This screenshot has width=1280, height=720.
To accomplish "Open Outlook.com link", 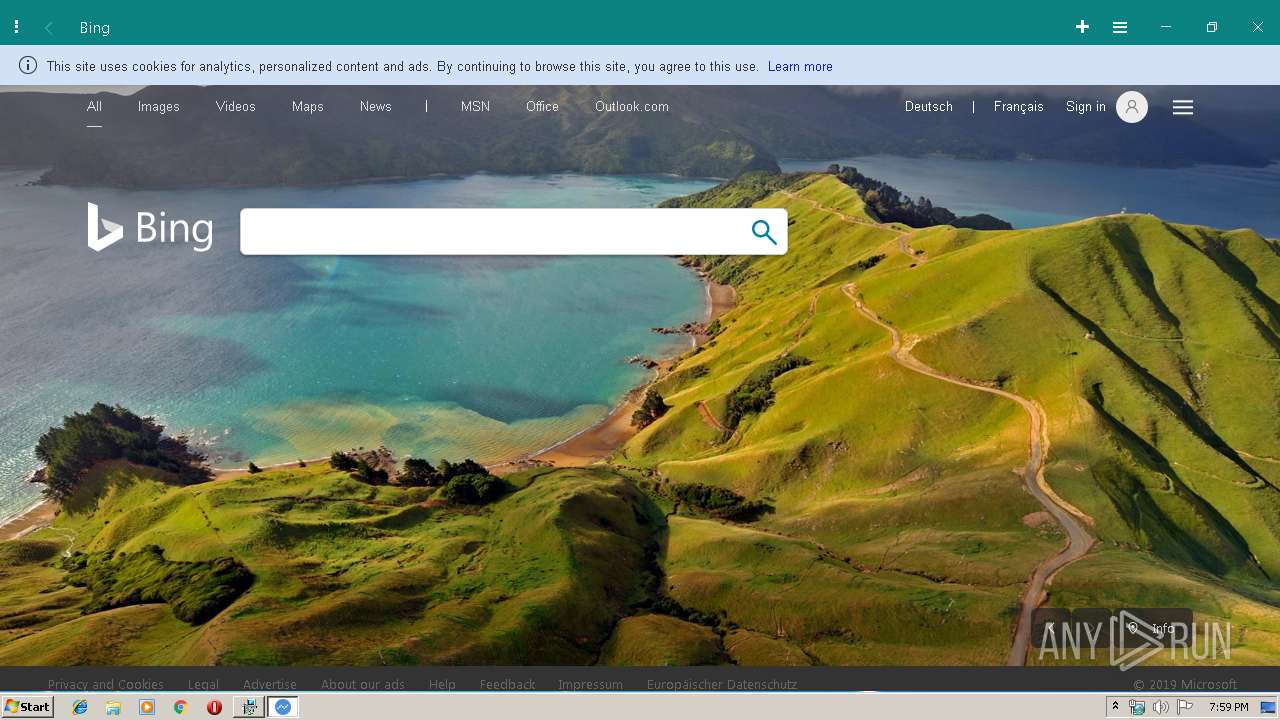I will [x=632, y=107].
